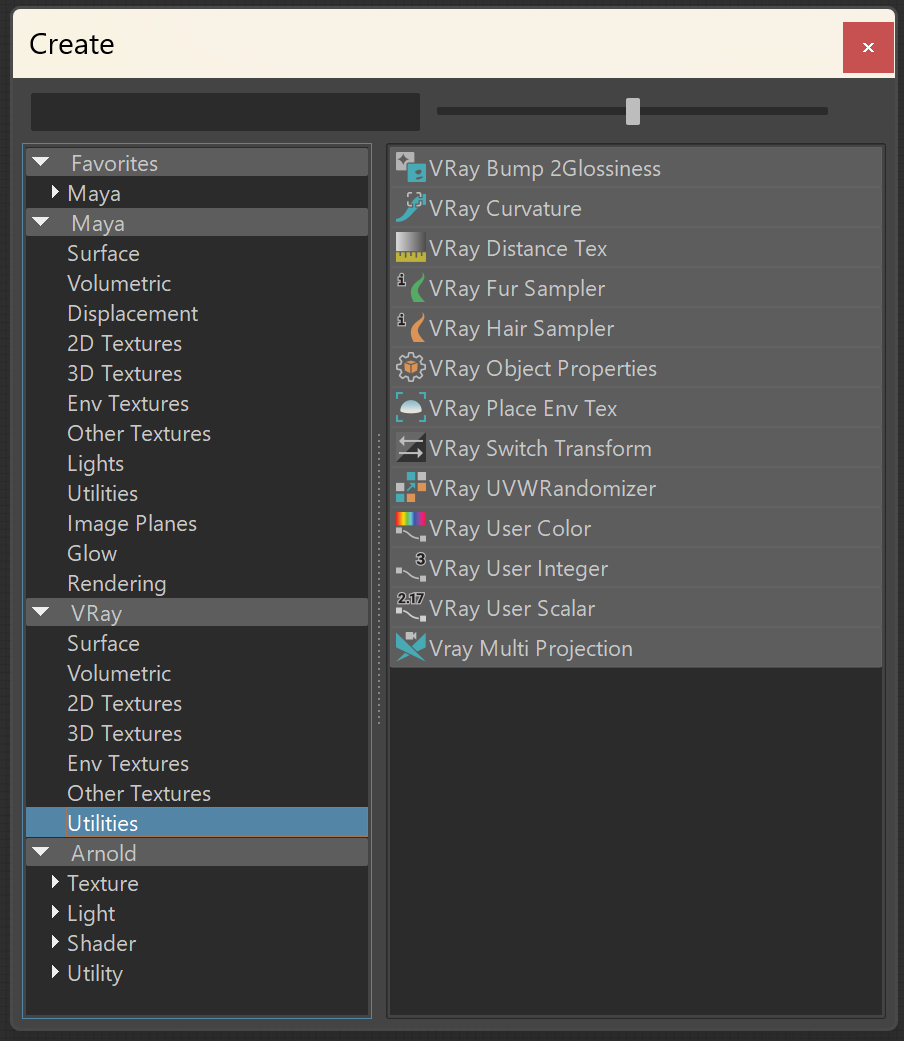Screen dimensions: 904x1041
Task: Click the VRay UVWRandomizer squares icon
Action: point(411,487)
